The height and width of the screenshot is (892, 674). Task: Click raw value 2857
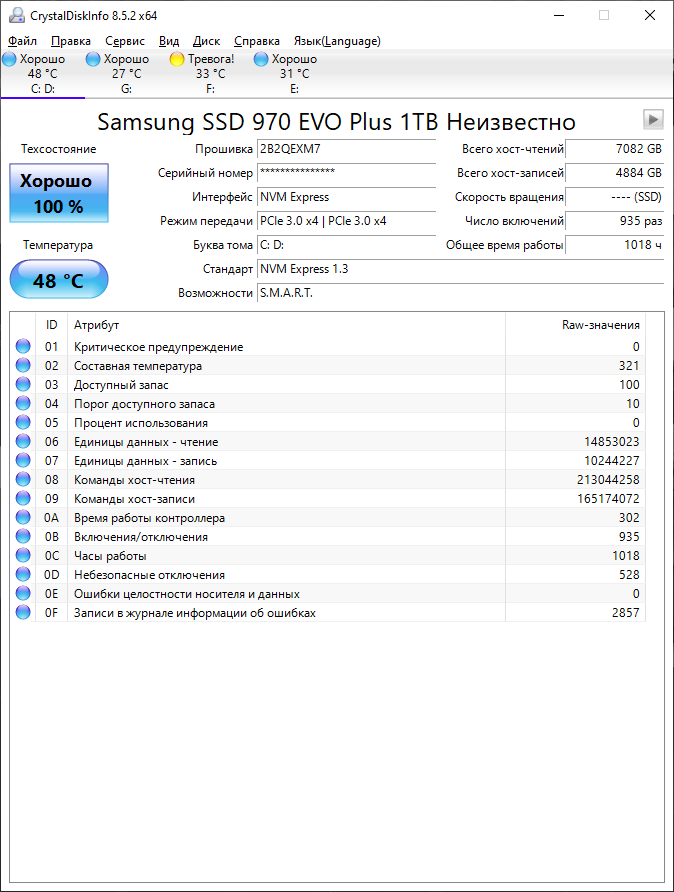point(626,613)
